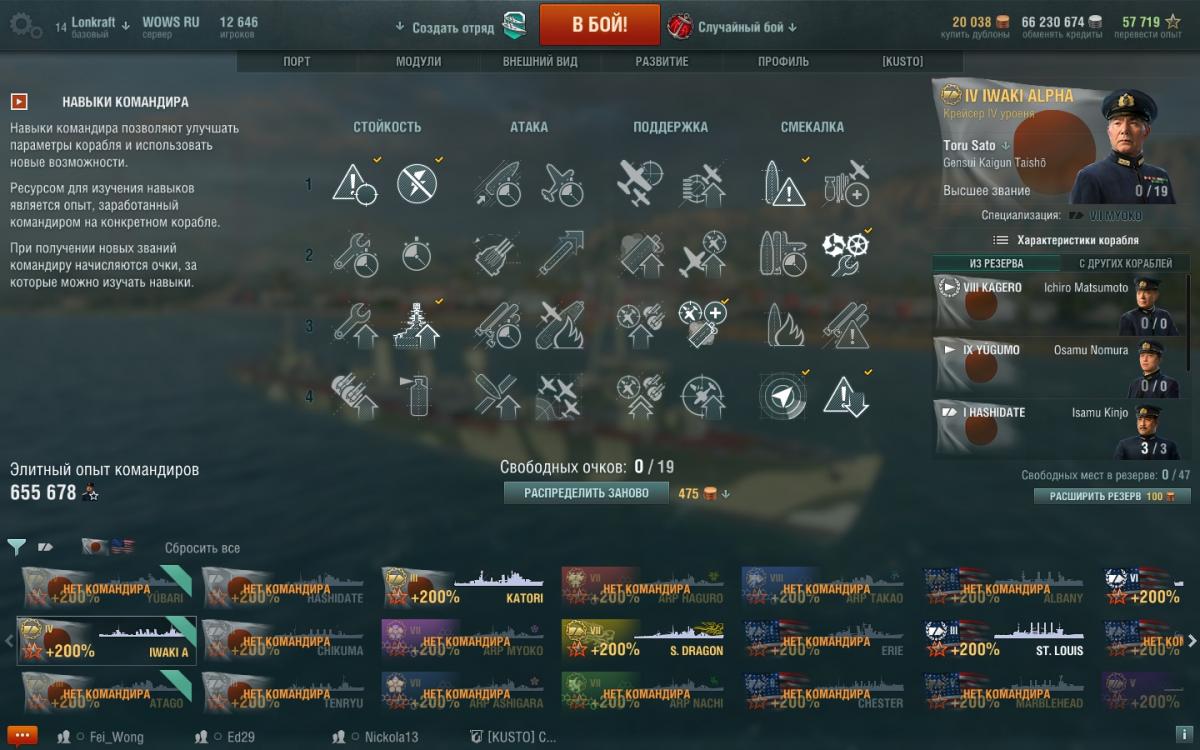The width and height of the screenshot is (1200, 750).
Task: Toggle the warning triangle skill in row 1
Action: [354, 184]
